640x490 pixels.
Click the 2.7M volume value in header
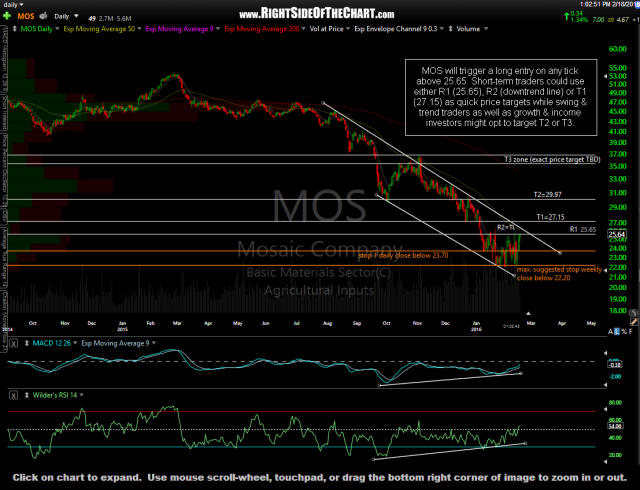click(106, 18)
